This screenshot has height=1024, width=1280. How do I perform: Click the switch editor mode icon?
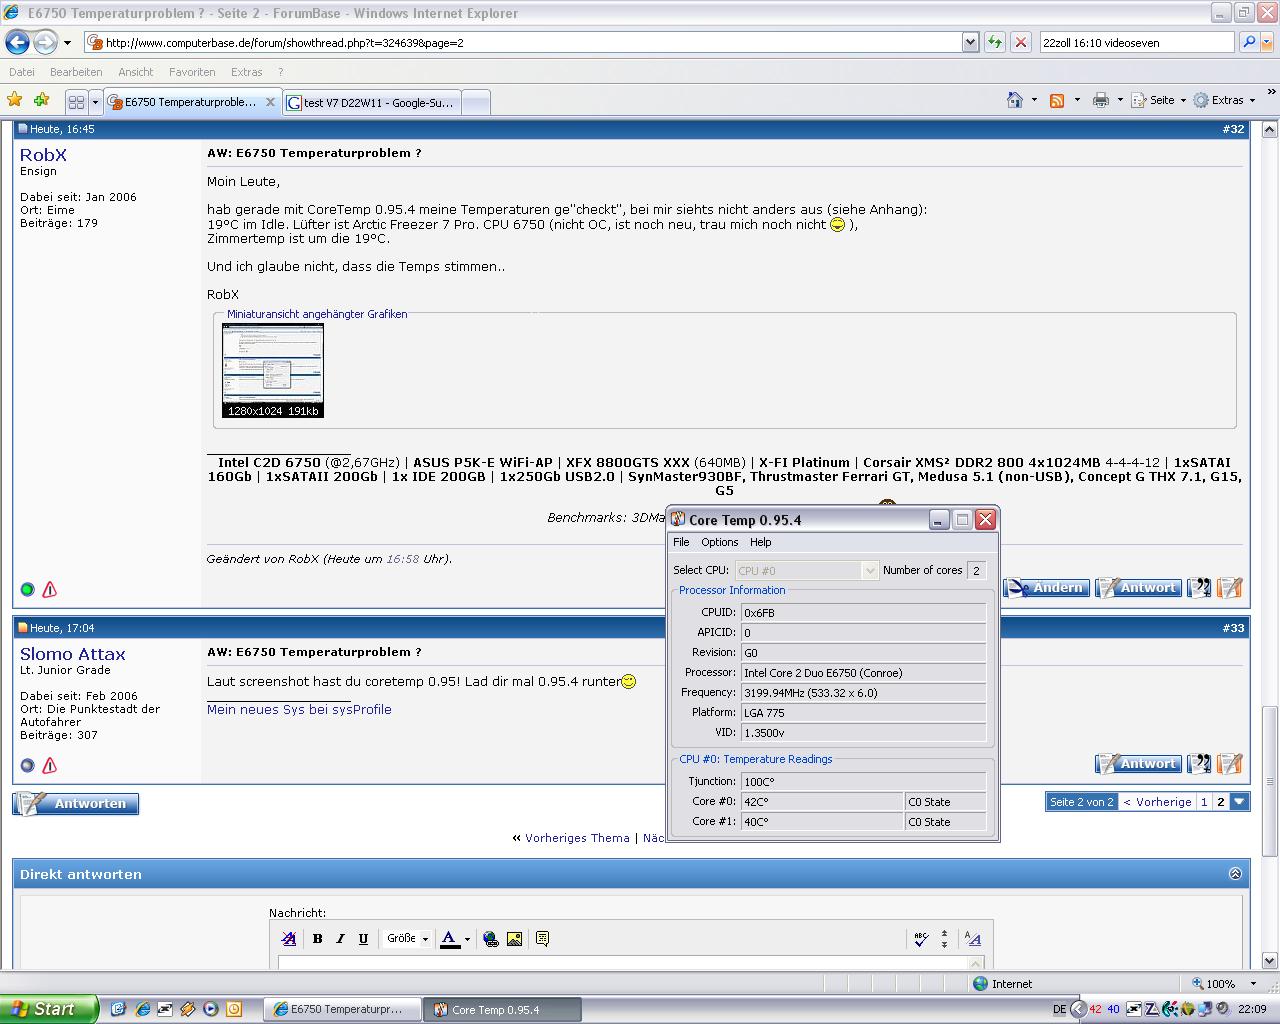click(x=973, y=939)
